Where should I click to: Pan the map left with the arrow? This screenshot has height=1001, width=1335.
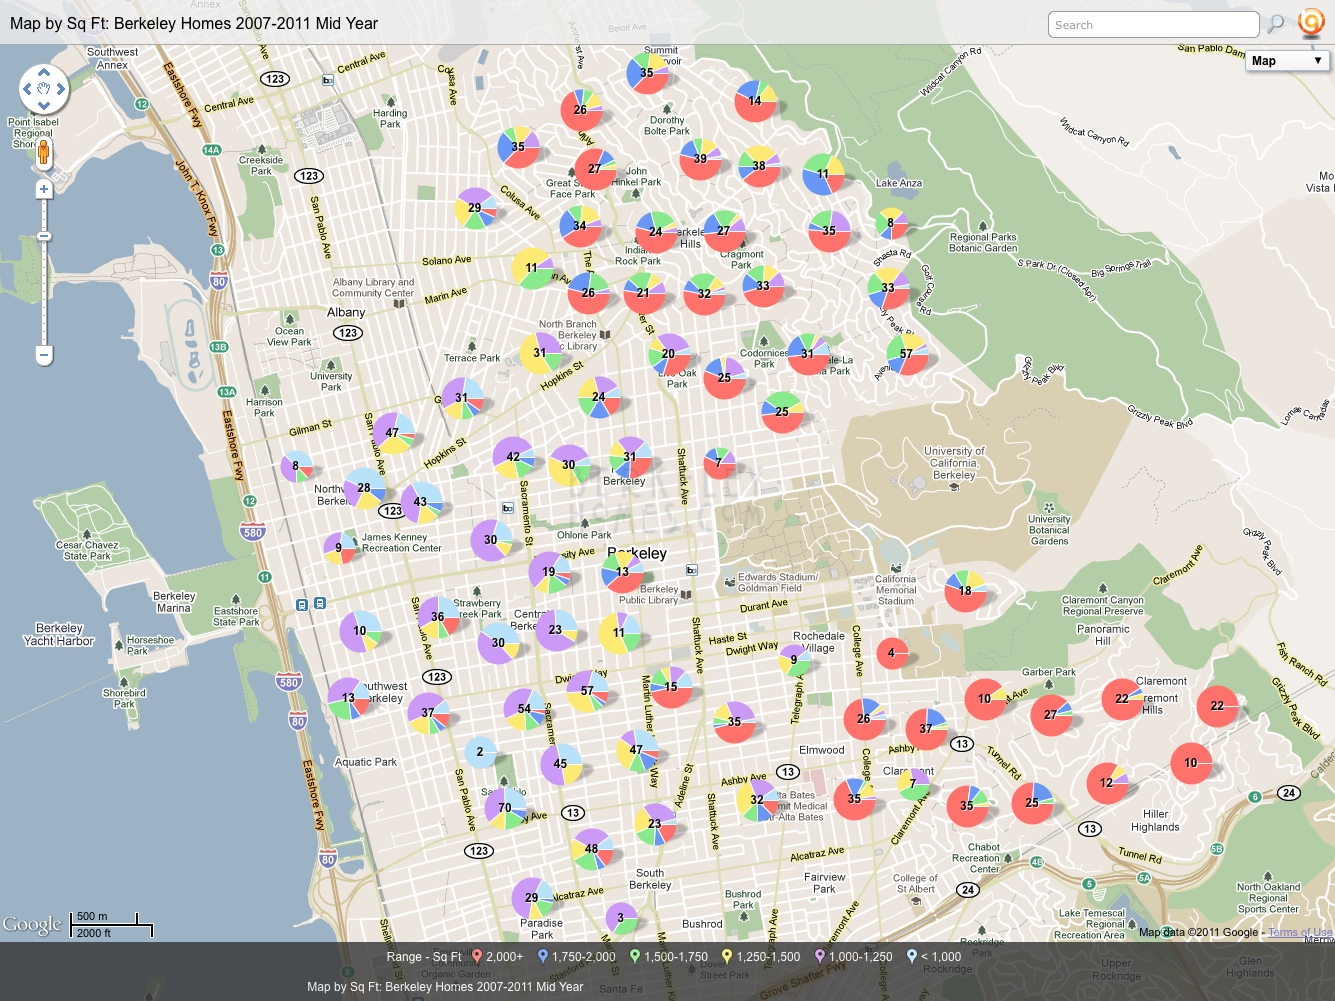27,89
